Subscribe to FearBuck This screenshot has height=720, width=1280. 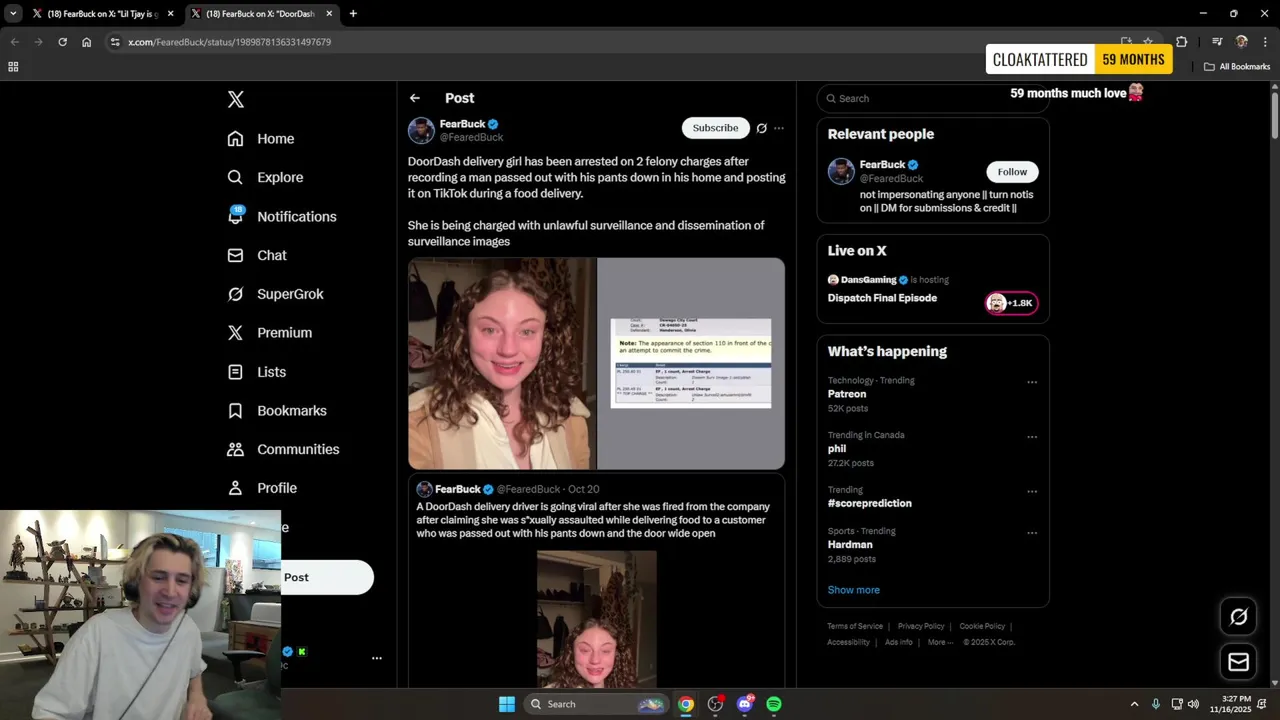coord(715,128)
